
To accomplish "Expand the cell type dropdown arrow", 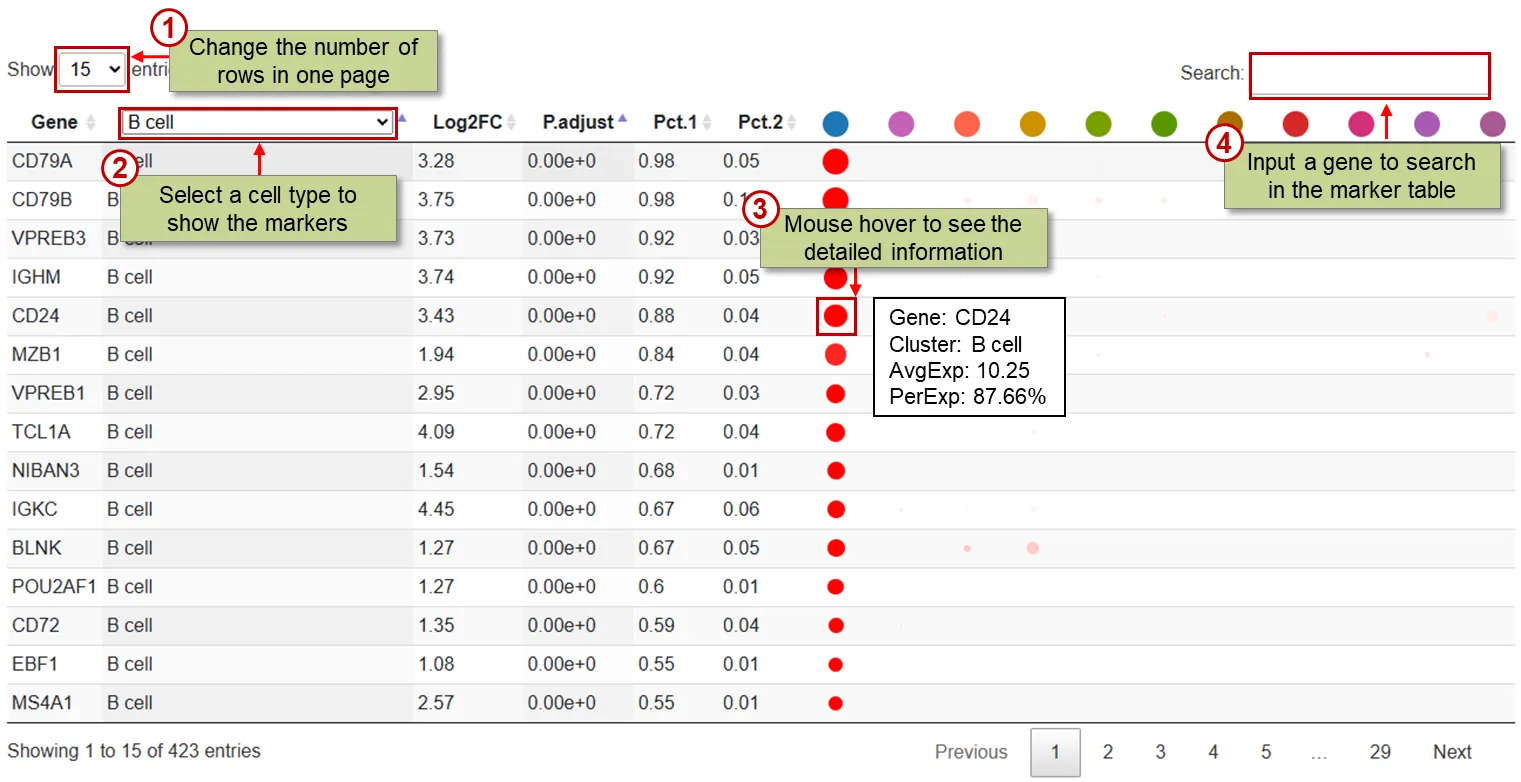I will (385, 122).
